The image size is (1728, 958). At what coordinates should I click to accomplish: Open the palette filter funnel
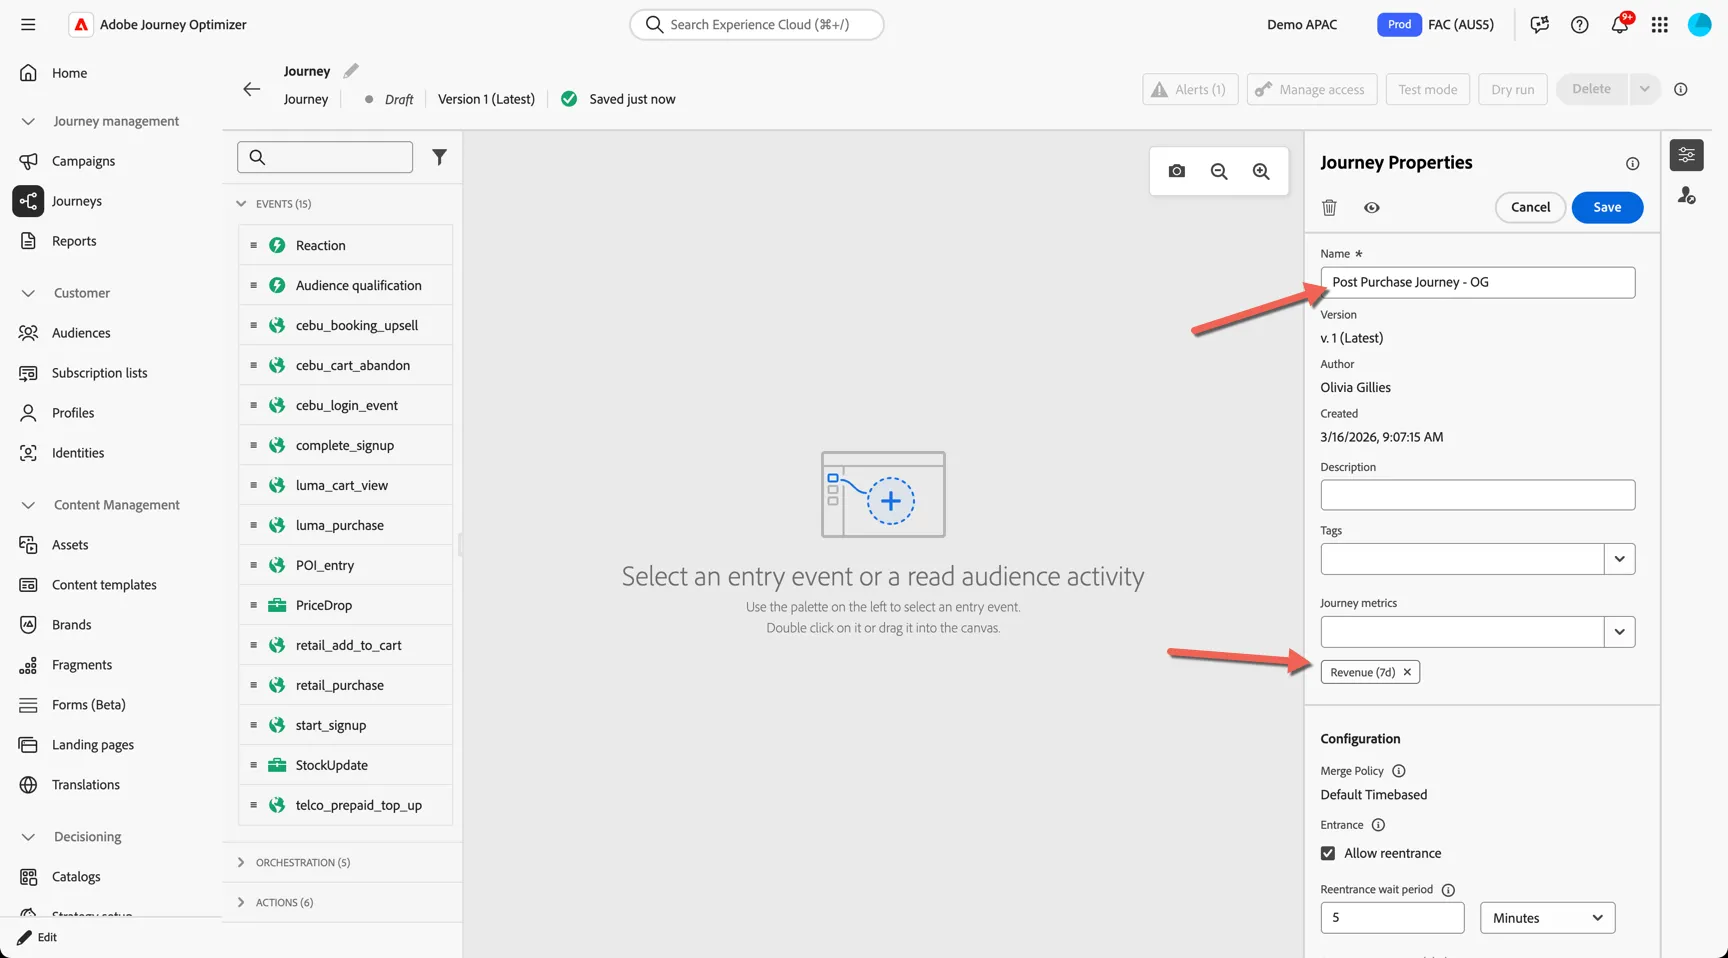(x=439, y=157)
